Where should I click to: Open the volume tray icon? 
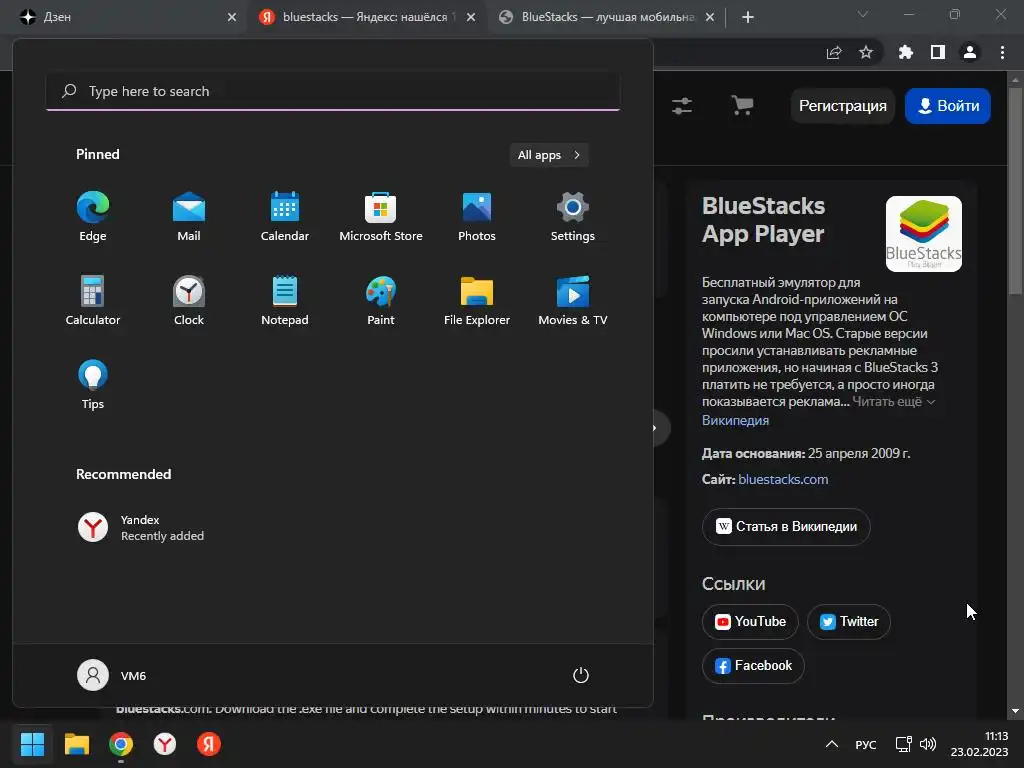pos(927,744)
